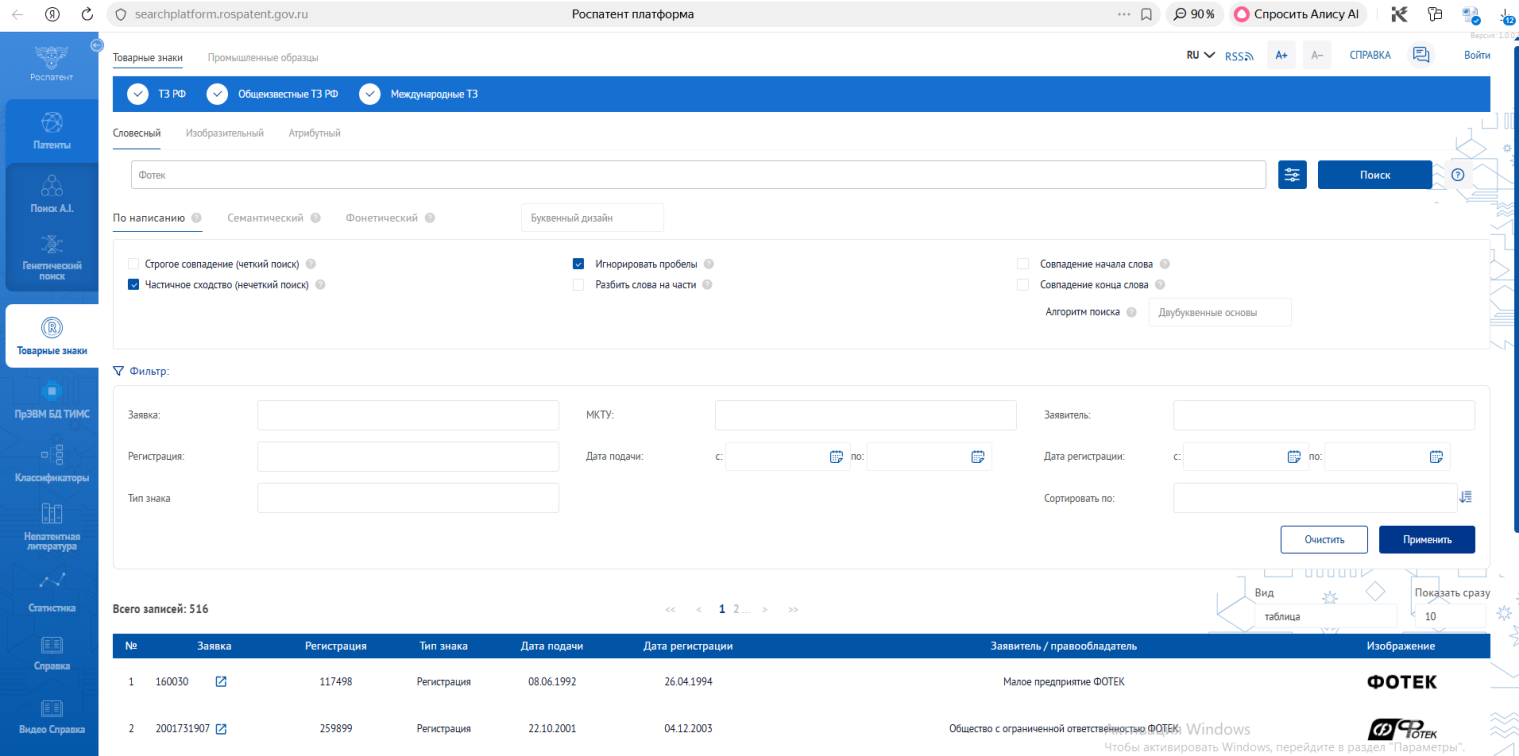The width and height of the screenshot is (1519, 756).
Task: Click help icon beside Семантический
Action: (315, 218)
